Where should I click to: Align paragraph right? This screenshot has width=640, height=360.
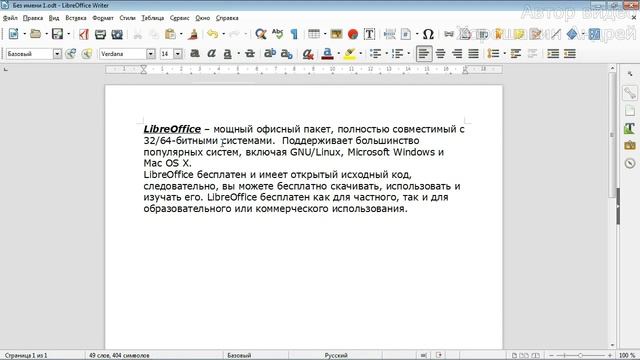[457, 54]
